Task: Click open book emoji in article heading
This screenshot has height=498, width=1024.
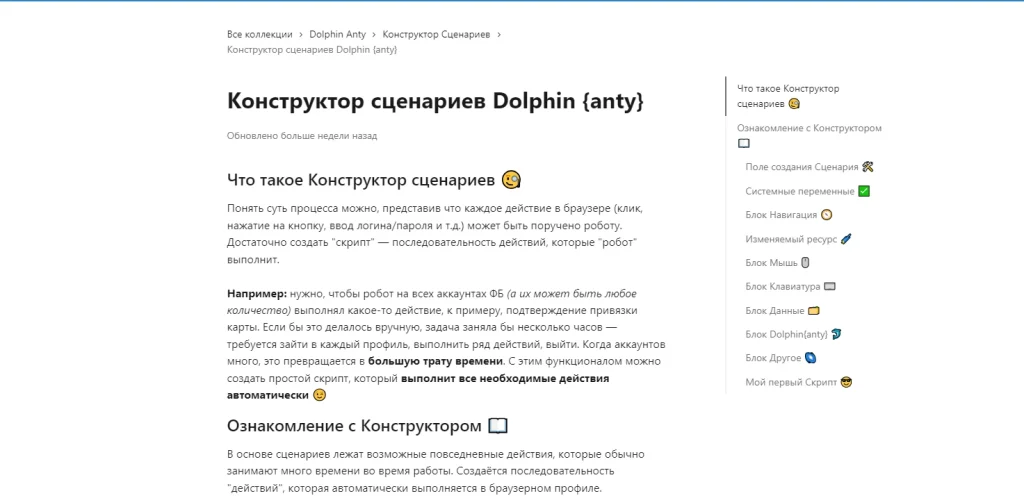Action: coord(498,426)
